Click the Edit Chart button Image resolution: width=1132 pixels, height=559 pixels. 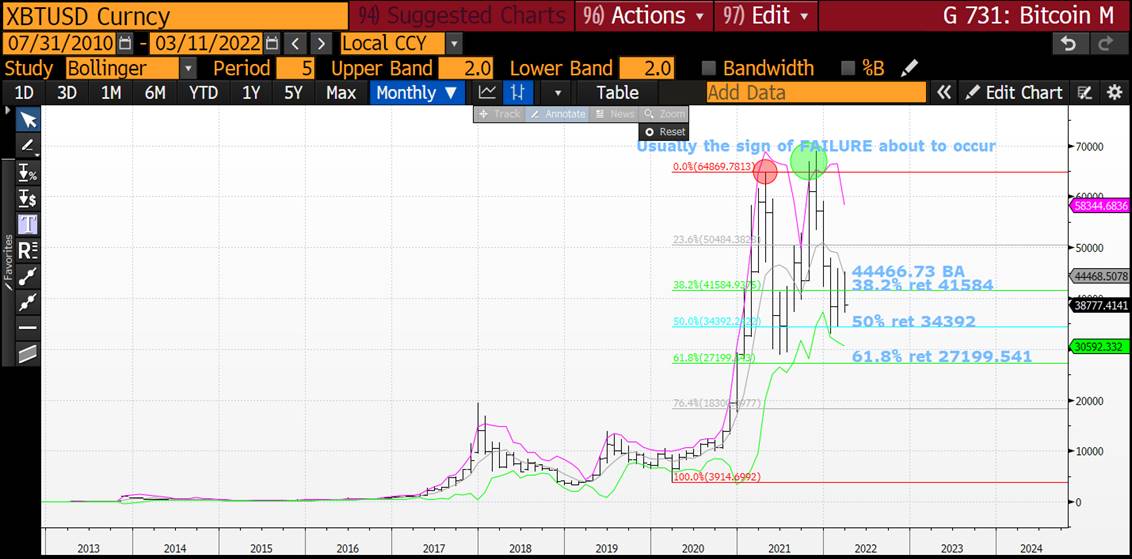tap(1014, 92)
